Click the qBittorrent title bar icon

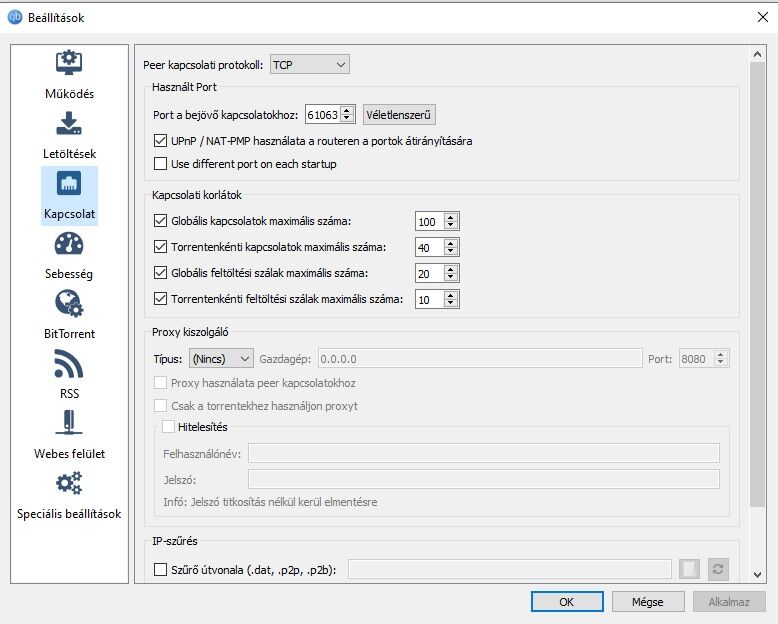(x=15, y=17)
